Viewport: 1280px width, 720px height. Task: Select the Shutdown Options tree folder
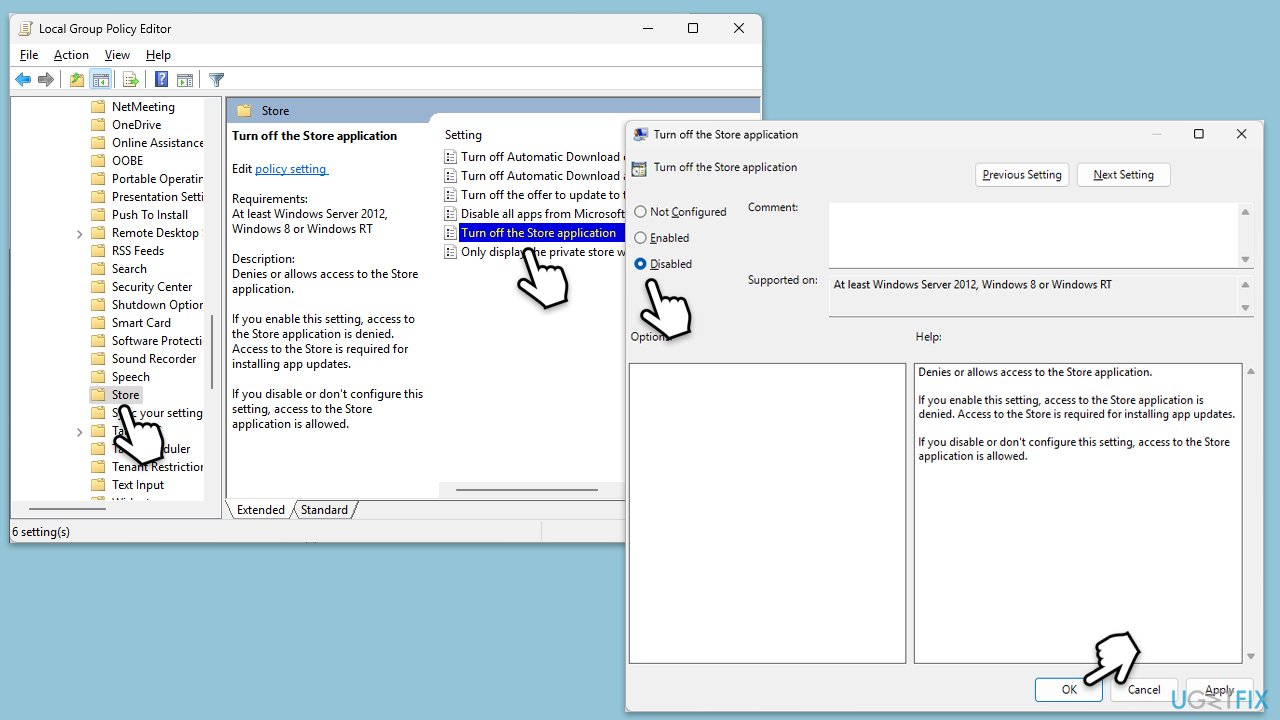(x=157, y=305)
